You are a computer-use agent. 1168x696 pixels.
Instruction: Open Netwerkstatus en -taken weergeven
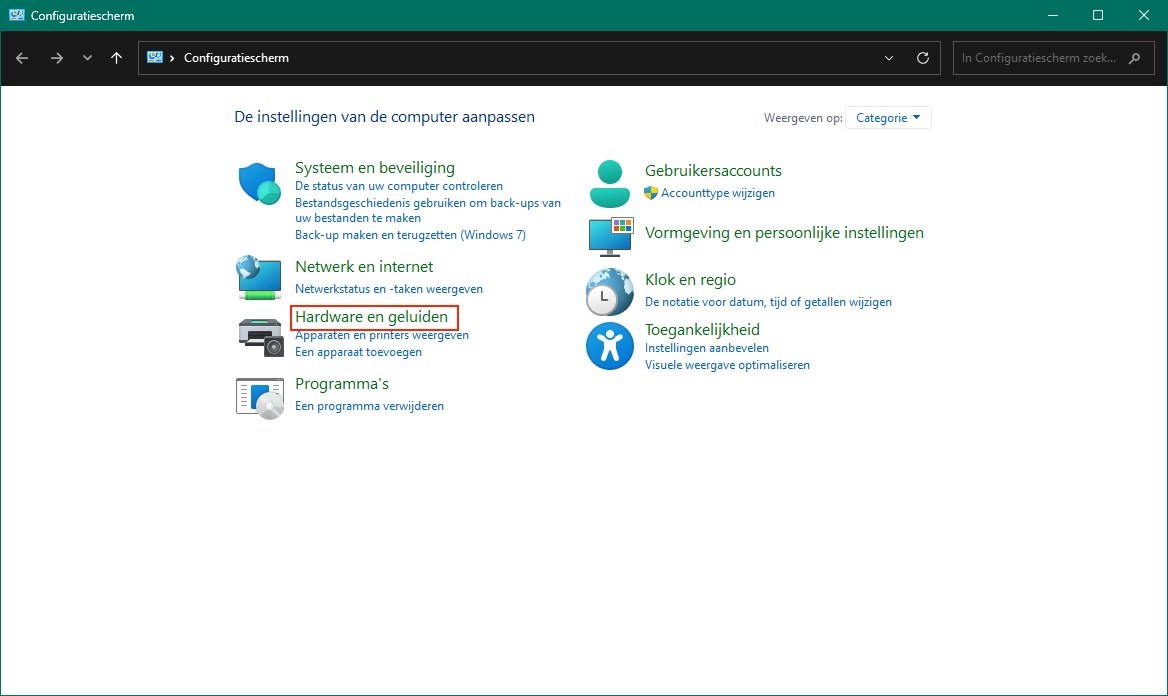tap(388, 289)
